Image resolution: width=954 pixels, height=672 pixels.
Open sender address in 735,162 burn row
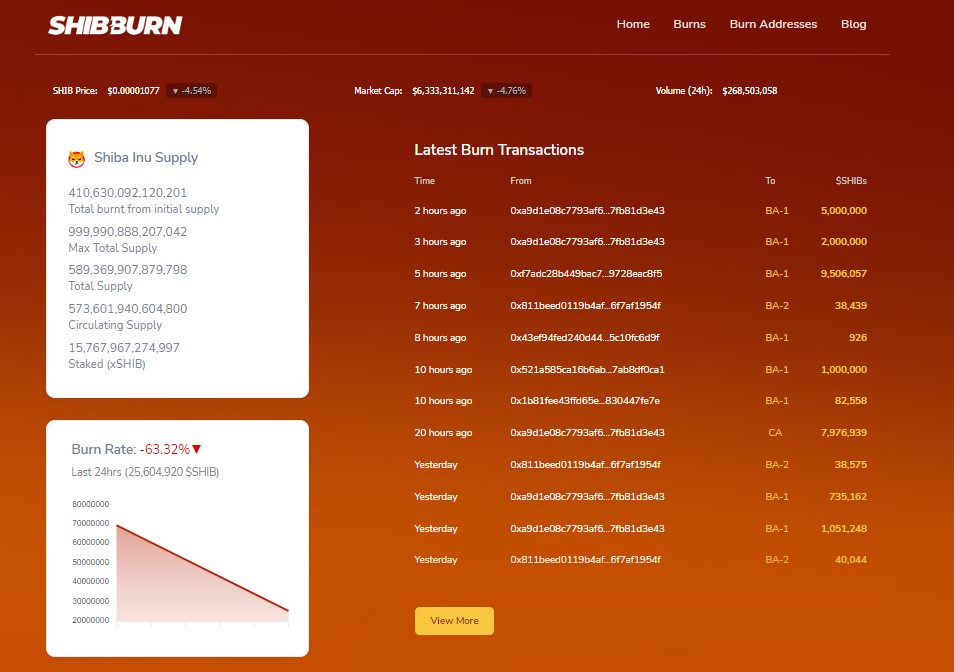[x=587, y=496]
